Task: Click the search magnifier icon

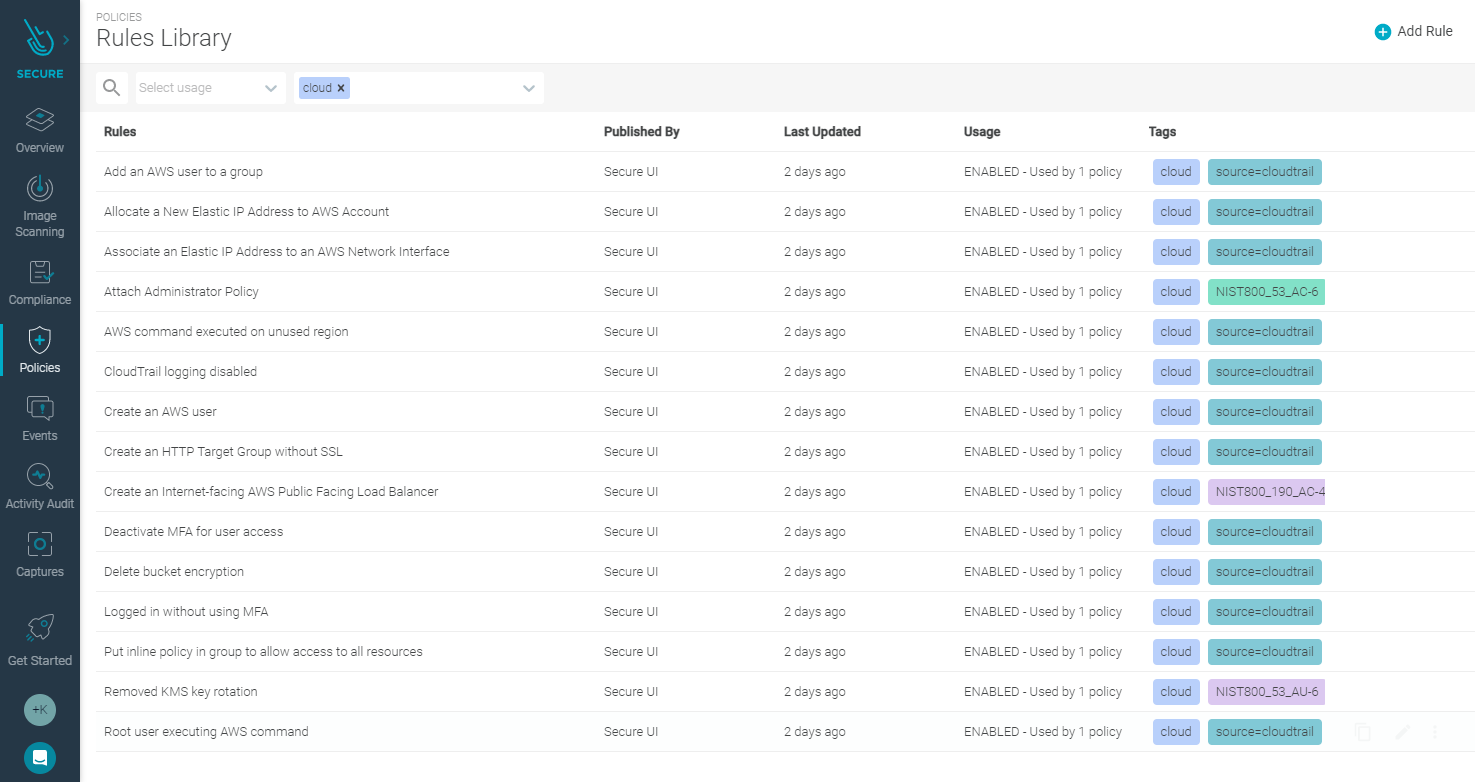Action: tap(112, 88)
